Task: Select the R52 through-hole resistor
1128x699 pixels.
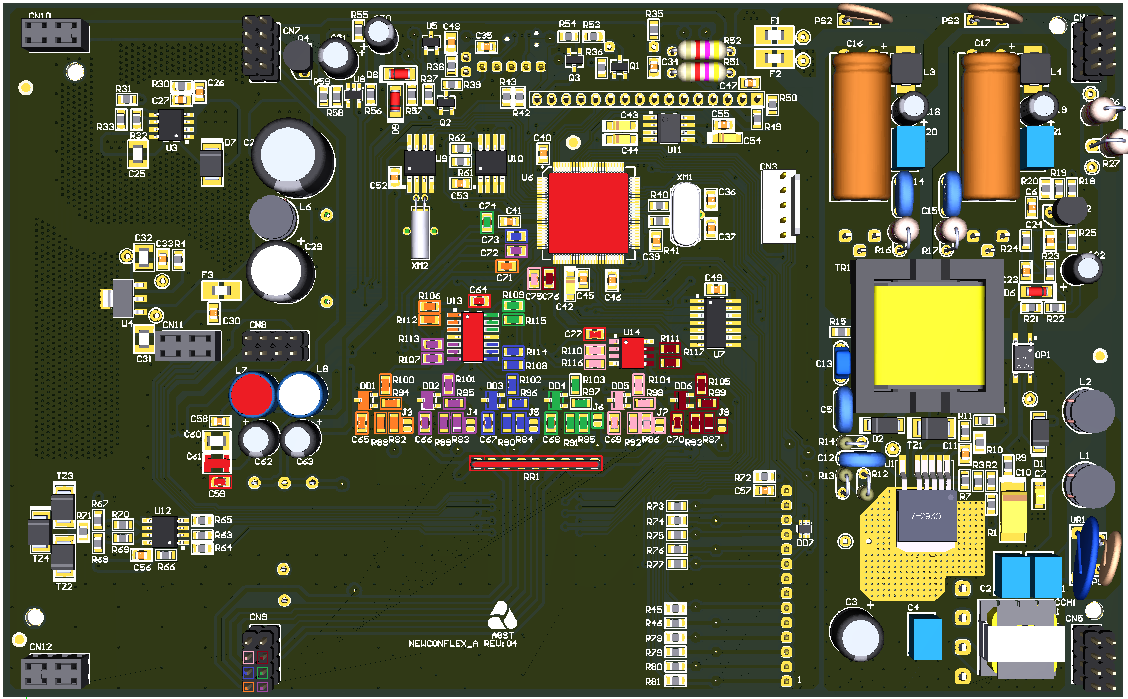Action: (697, 49)
